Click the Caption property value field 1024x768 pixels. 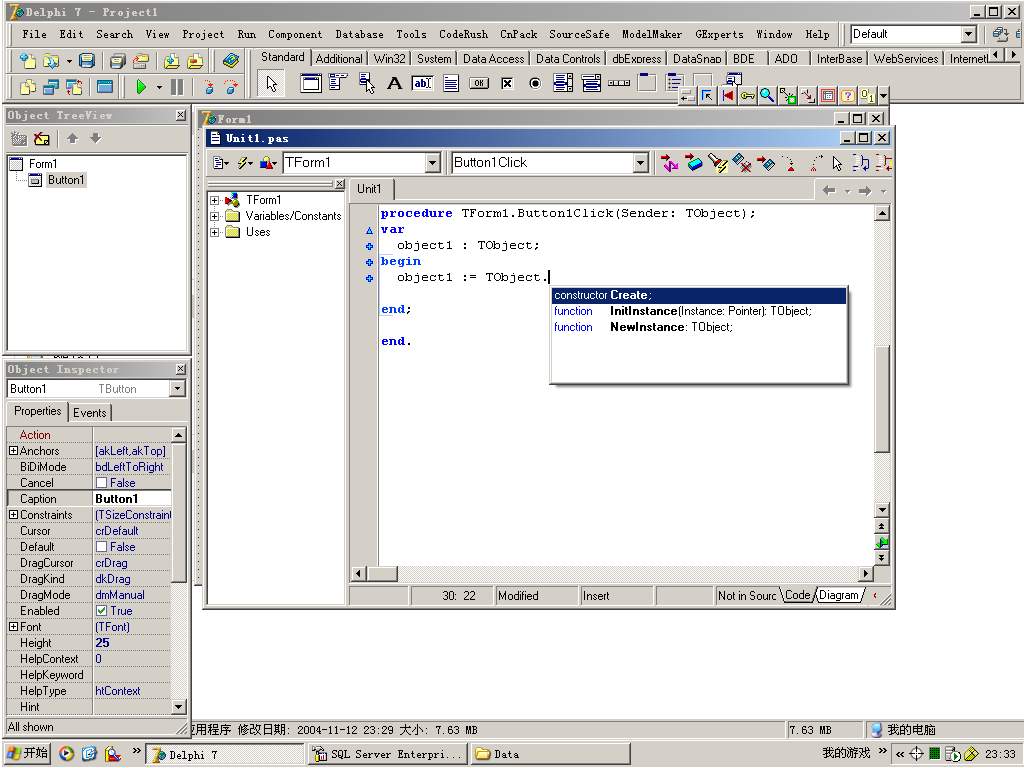pos(132,499)
